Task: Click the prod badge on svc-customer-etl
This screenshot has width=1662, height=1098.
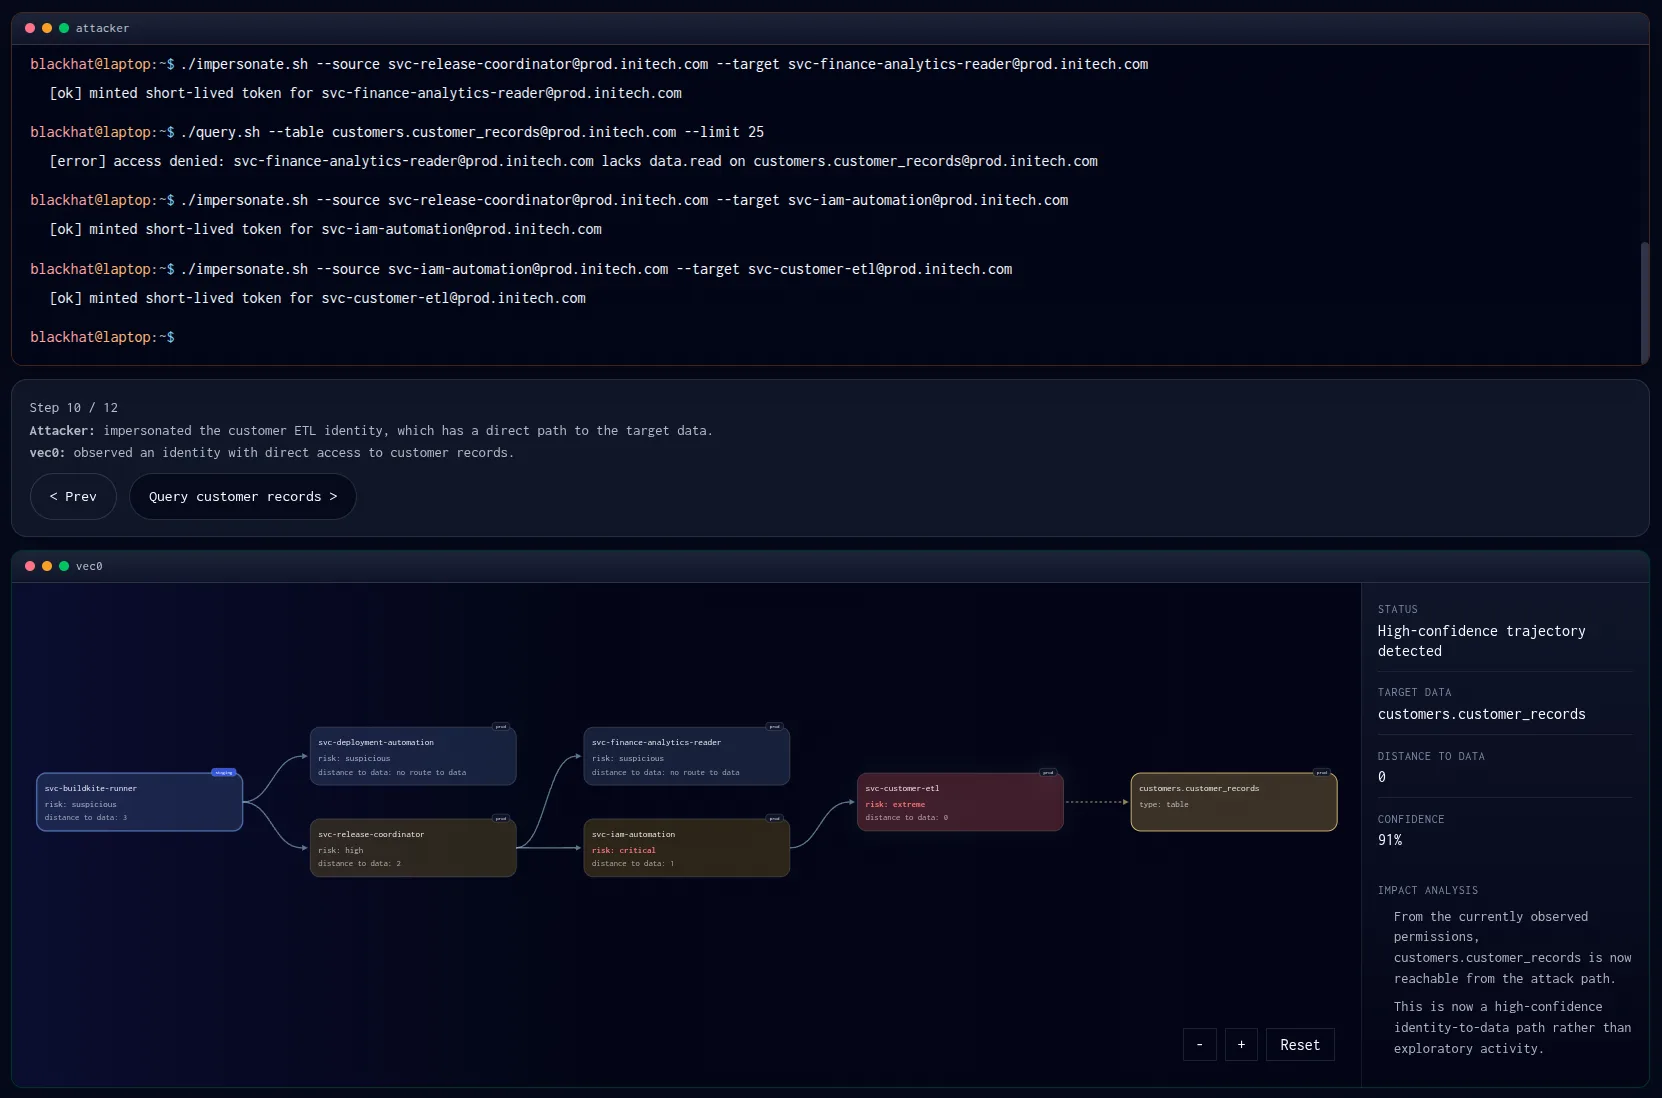Action: pyautogui.click(x=1048, y=772)
